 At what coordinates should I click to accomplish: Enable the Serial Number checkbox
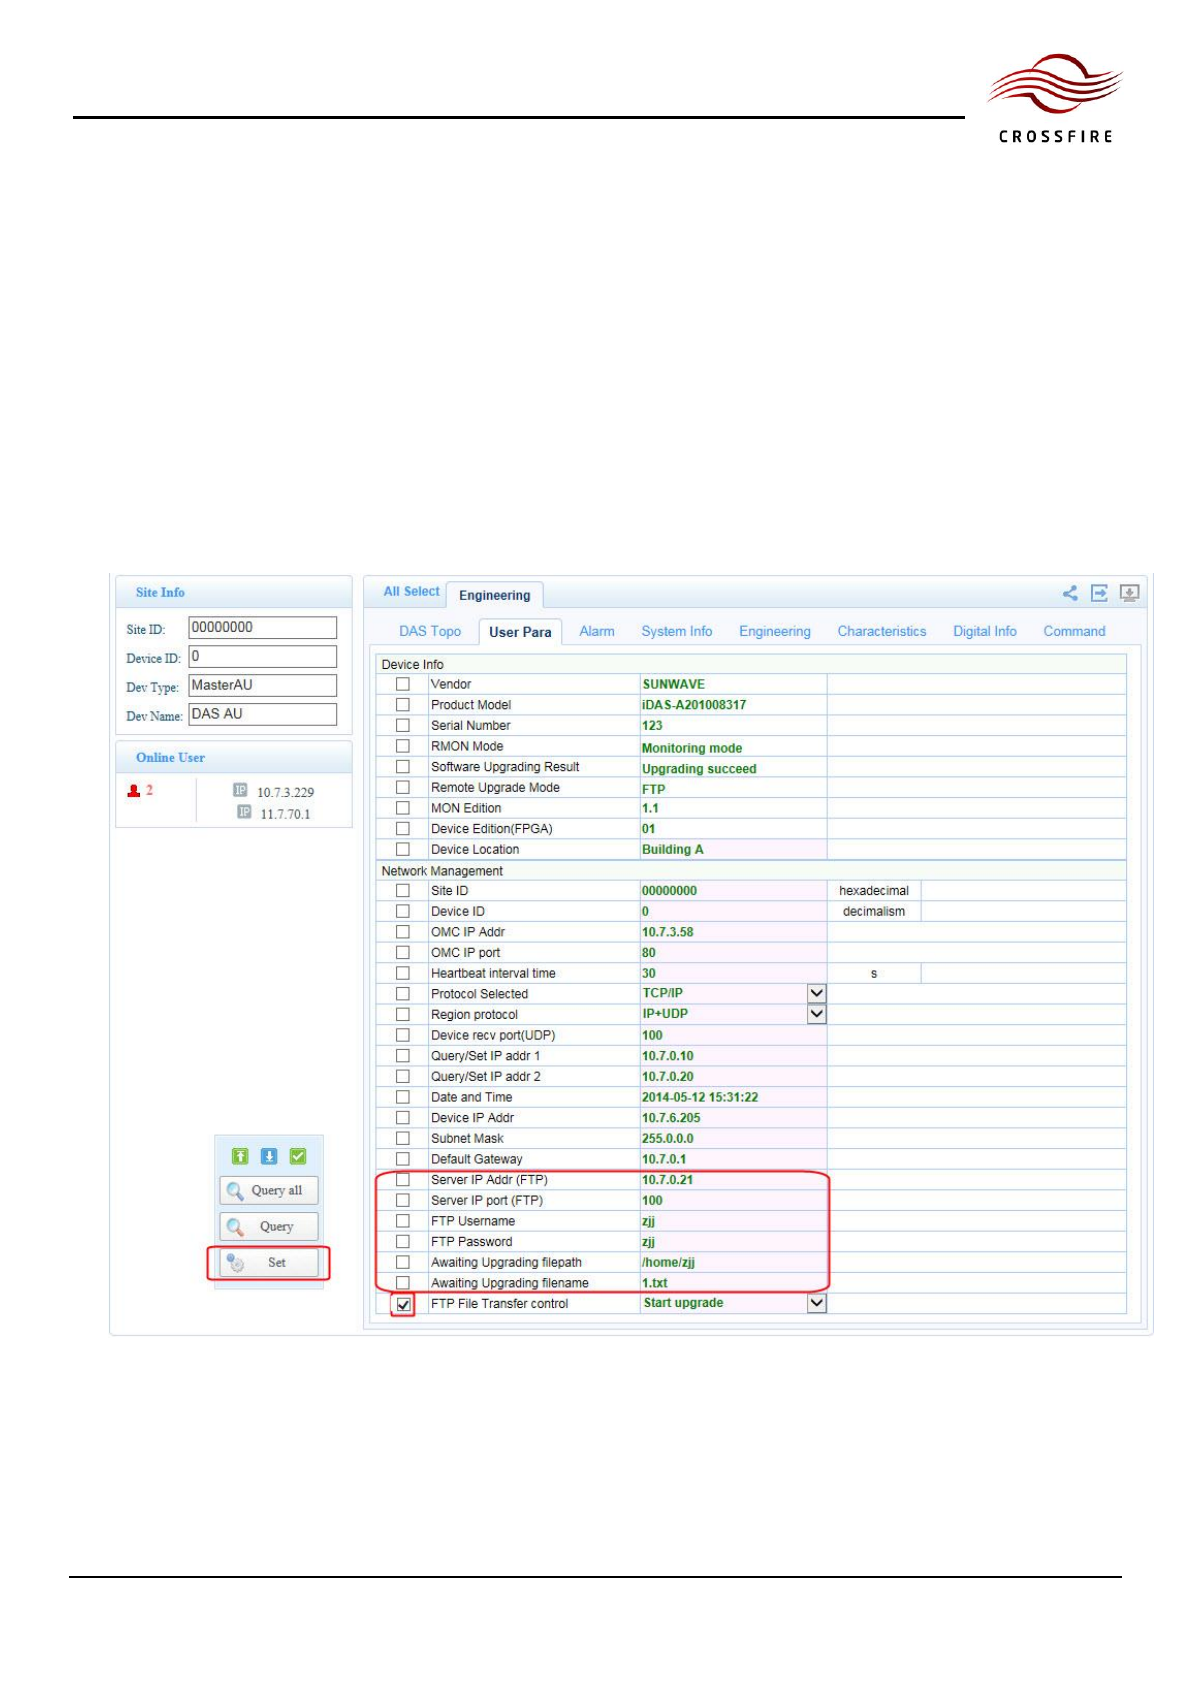pos(403,725)
